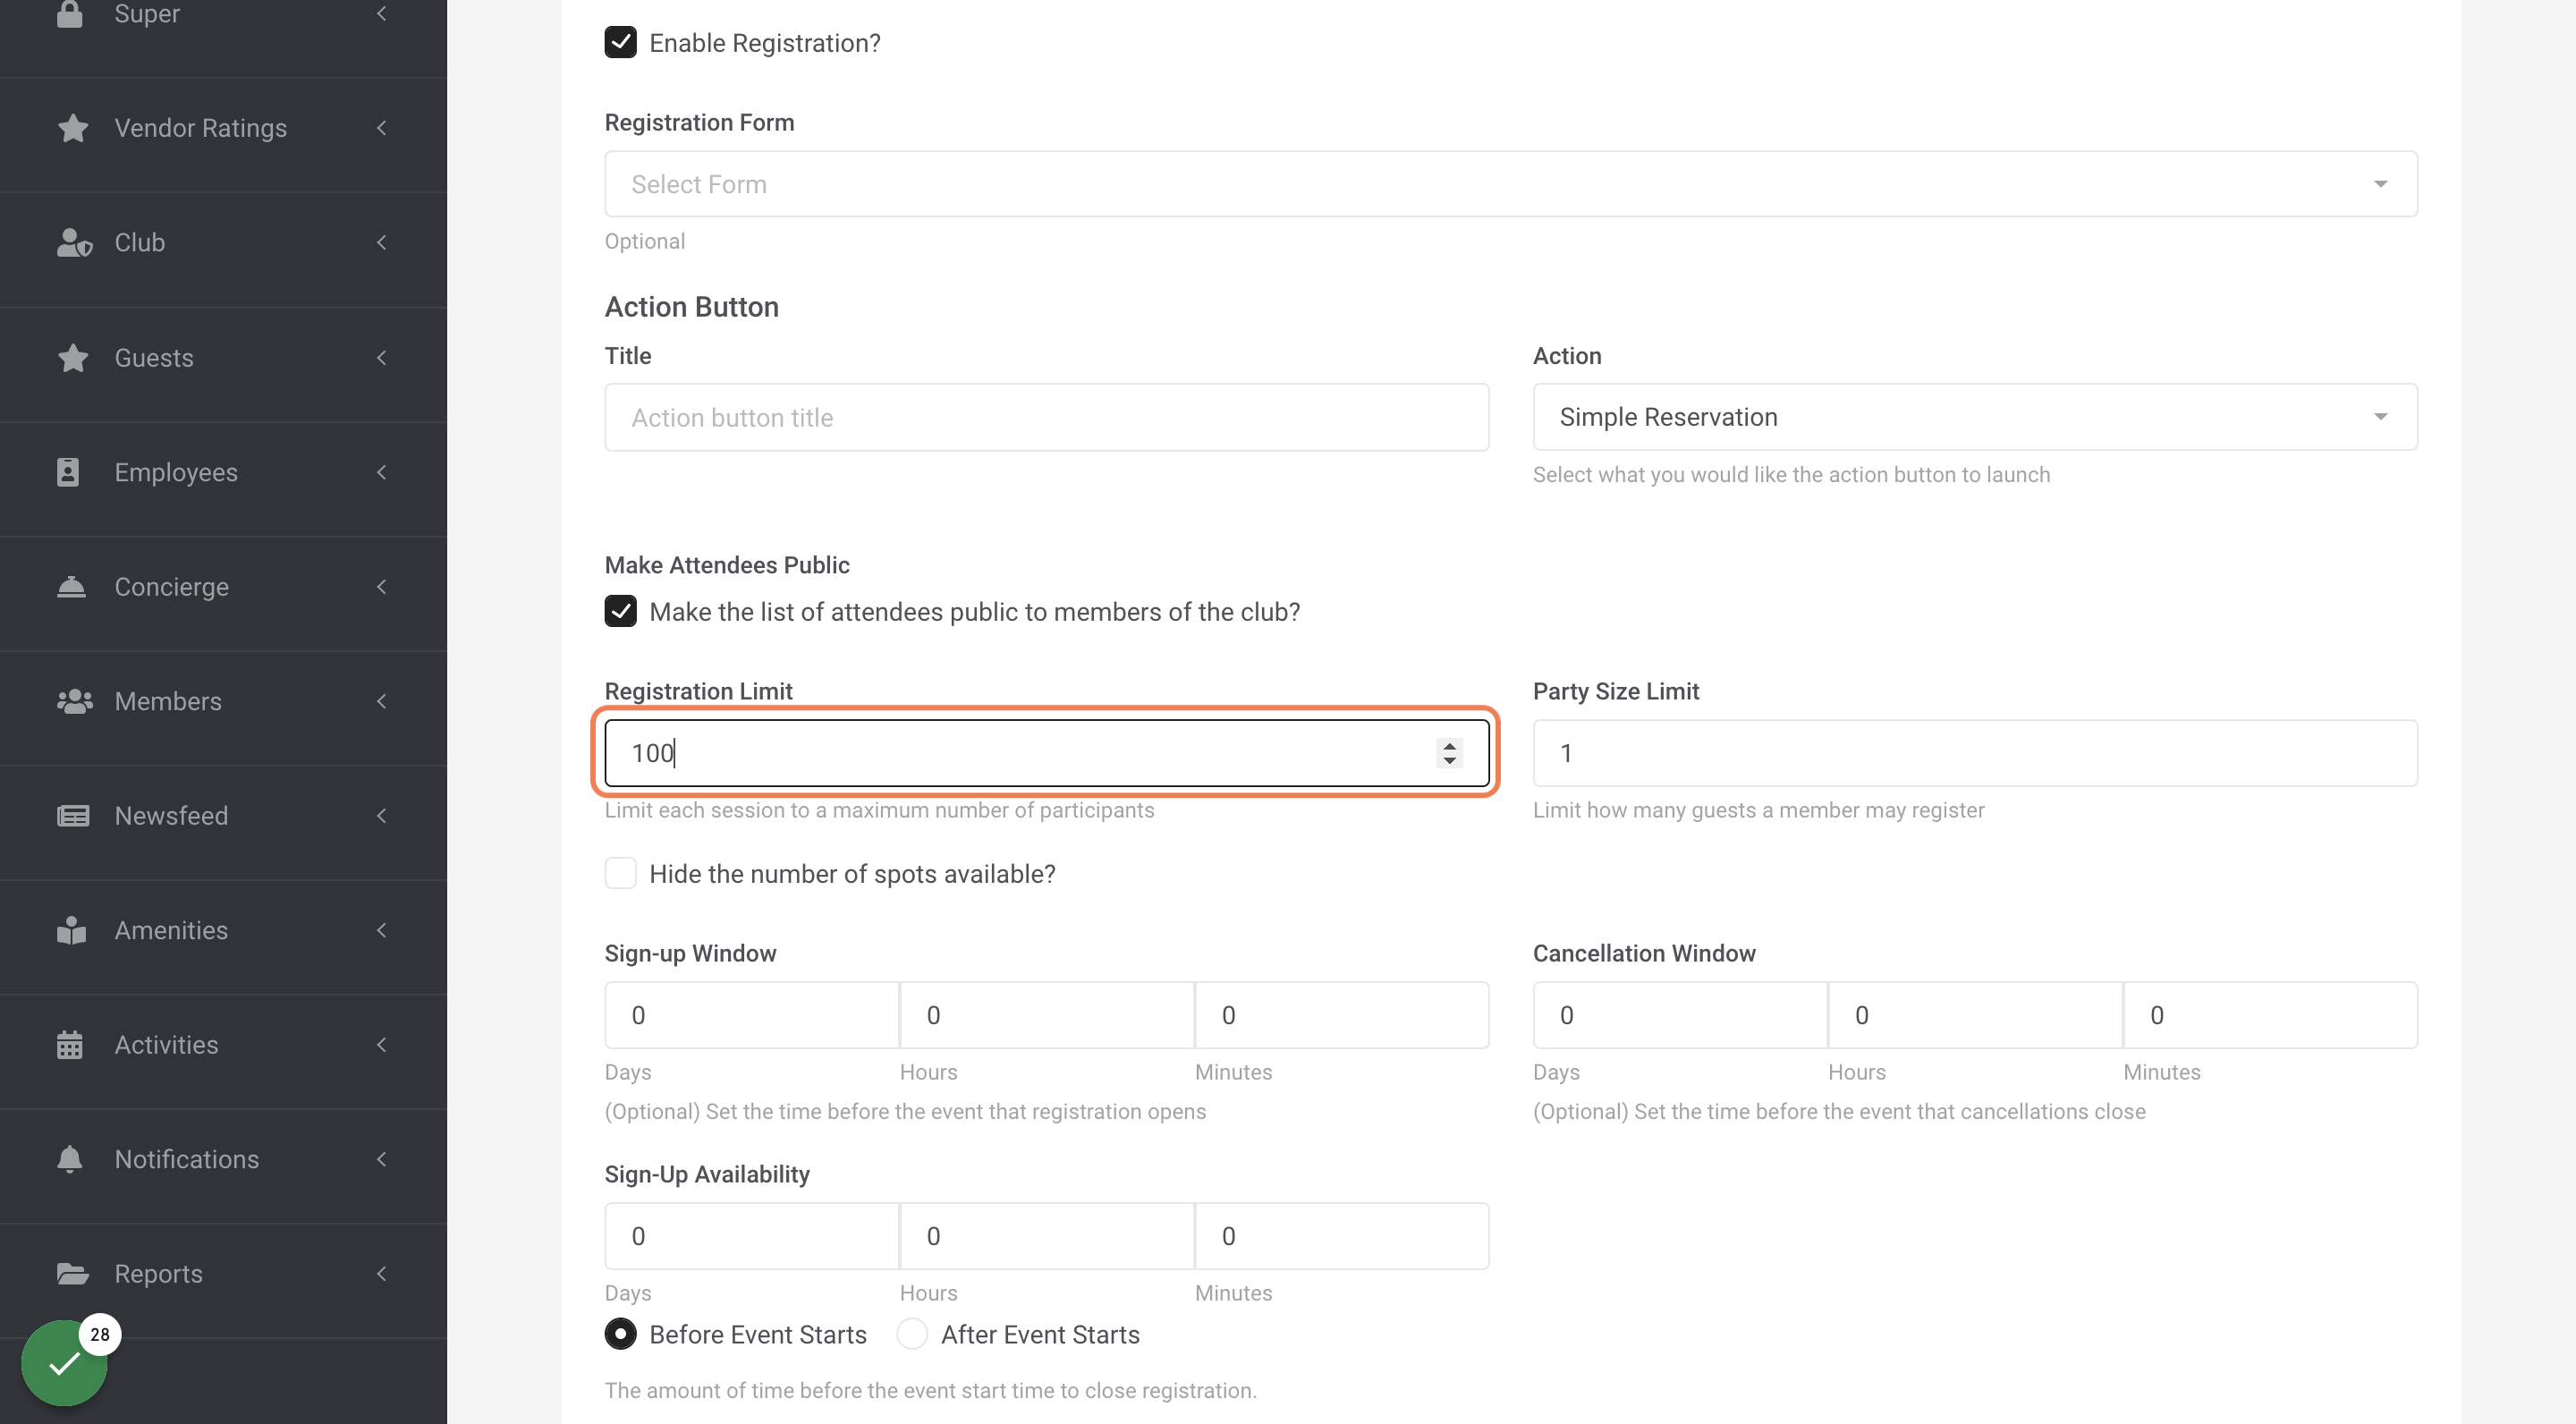Select After Event Starts radio option
The width and height of the screenshot is (2576, 1424).
click(912, 1334)
